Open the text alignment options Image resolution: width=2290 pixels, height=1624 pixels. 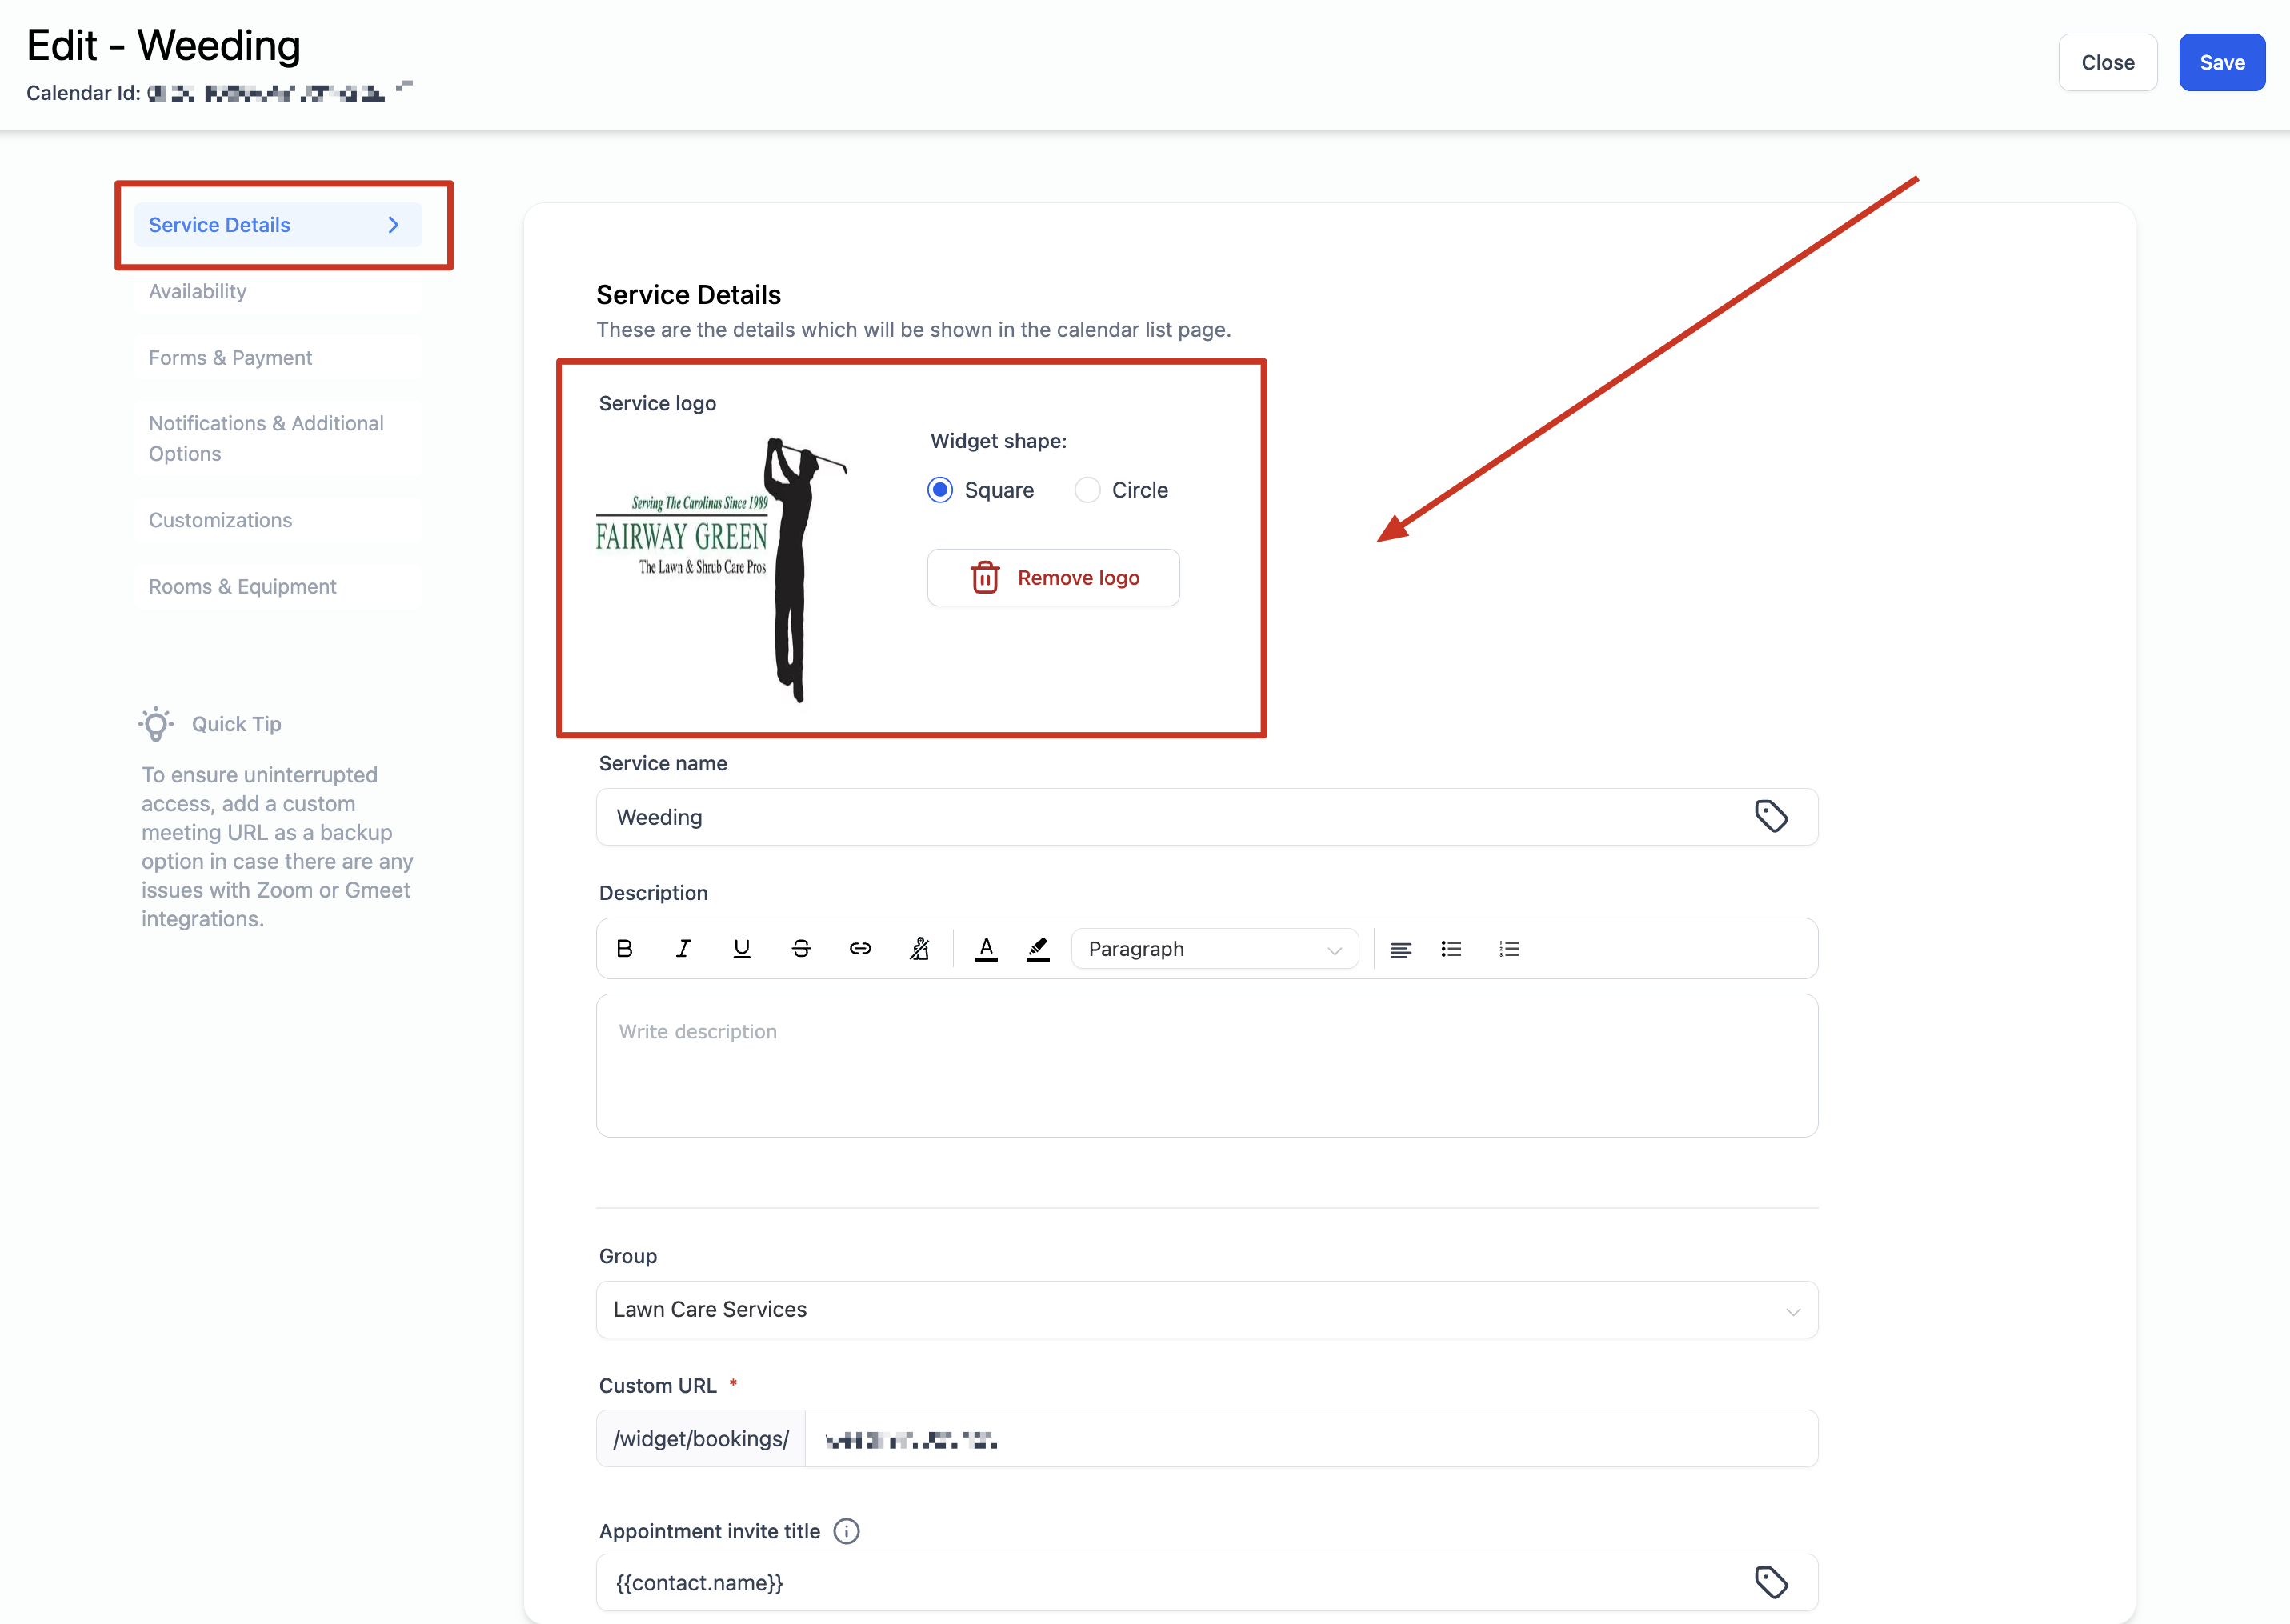(x=1401, y=949)
